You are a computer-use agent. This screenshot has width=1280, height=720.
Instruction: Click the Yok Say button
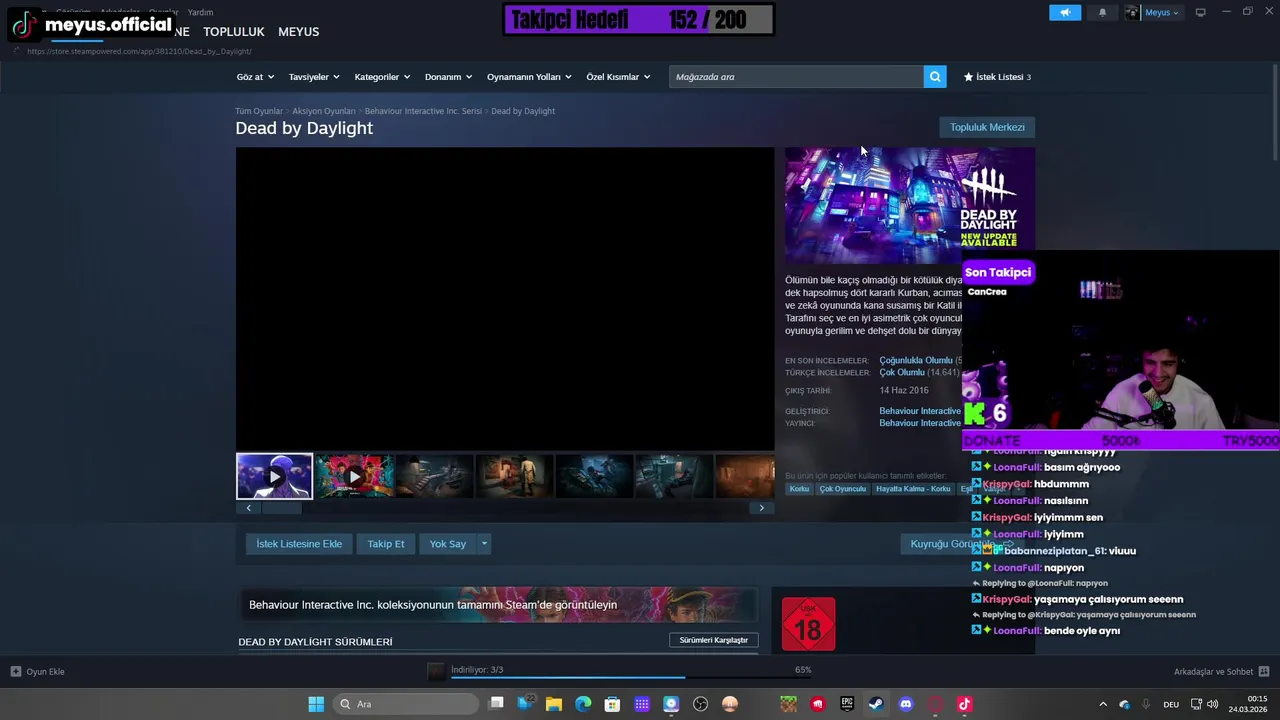[x=448, y=544]
